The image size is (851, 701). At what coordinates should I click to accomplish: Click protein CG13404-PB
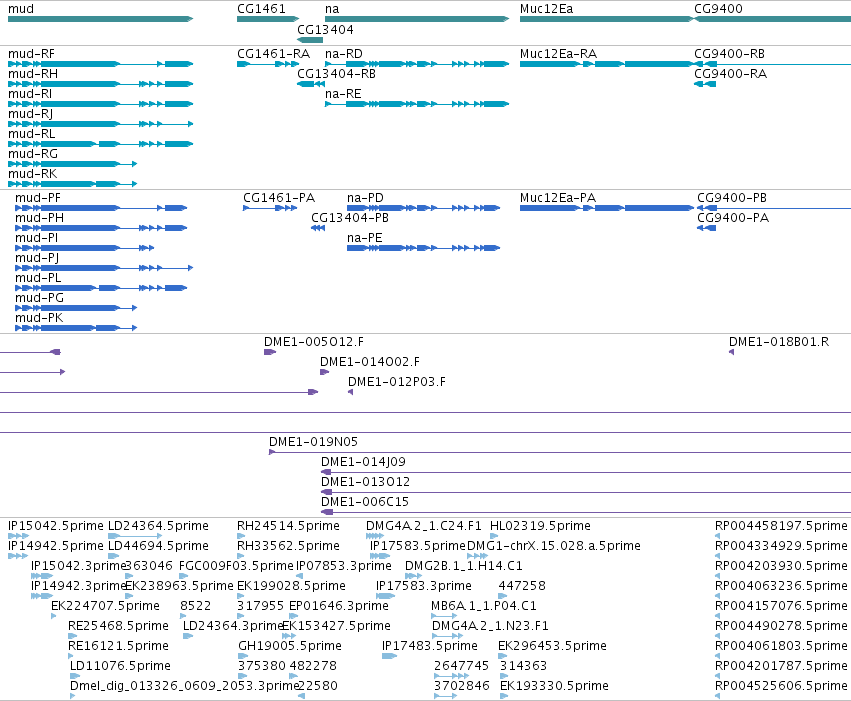click(318, 228)
